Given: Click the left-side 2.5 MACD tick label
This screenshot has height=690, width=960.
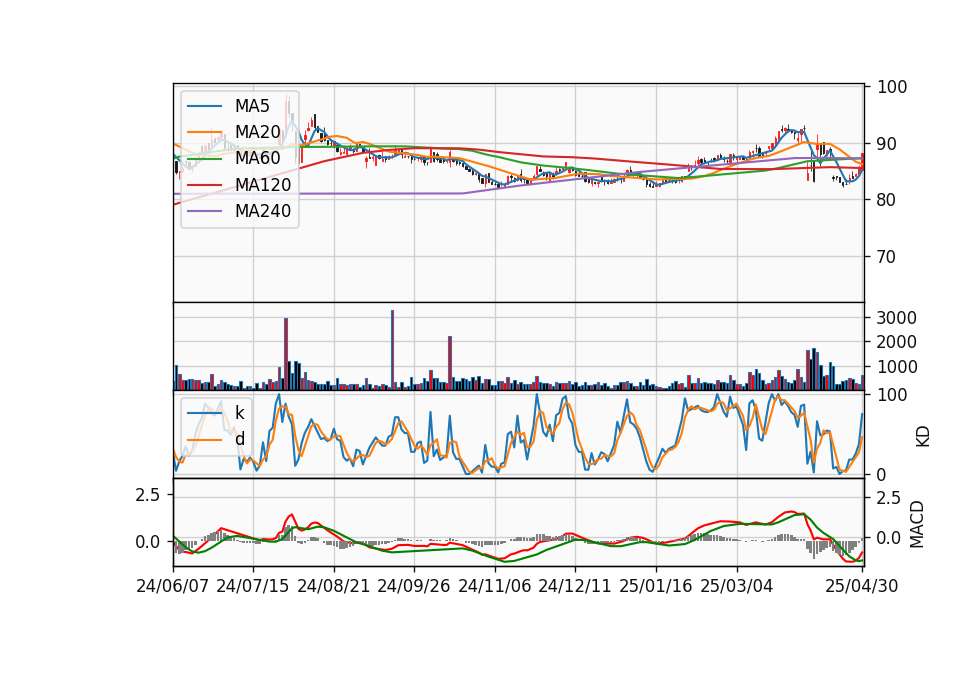Looking at the screenshot, I should point(148,495).
